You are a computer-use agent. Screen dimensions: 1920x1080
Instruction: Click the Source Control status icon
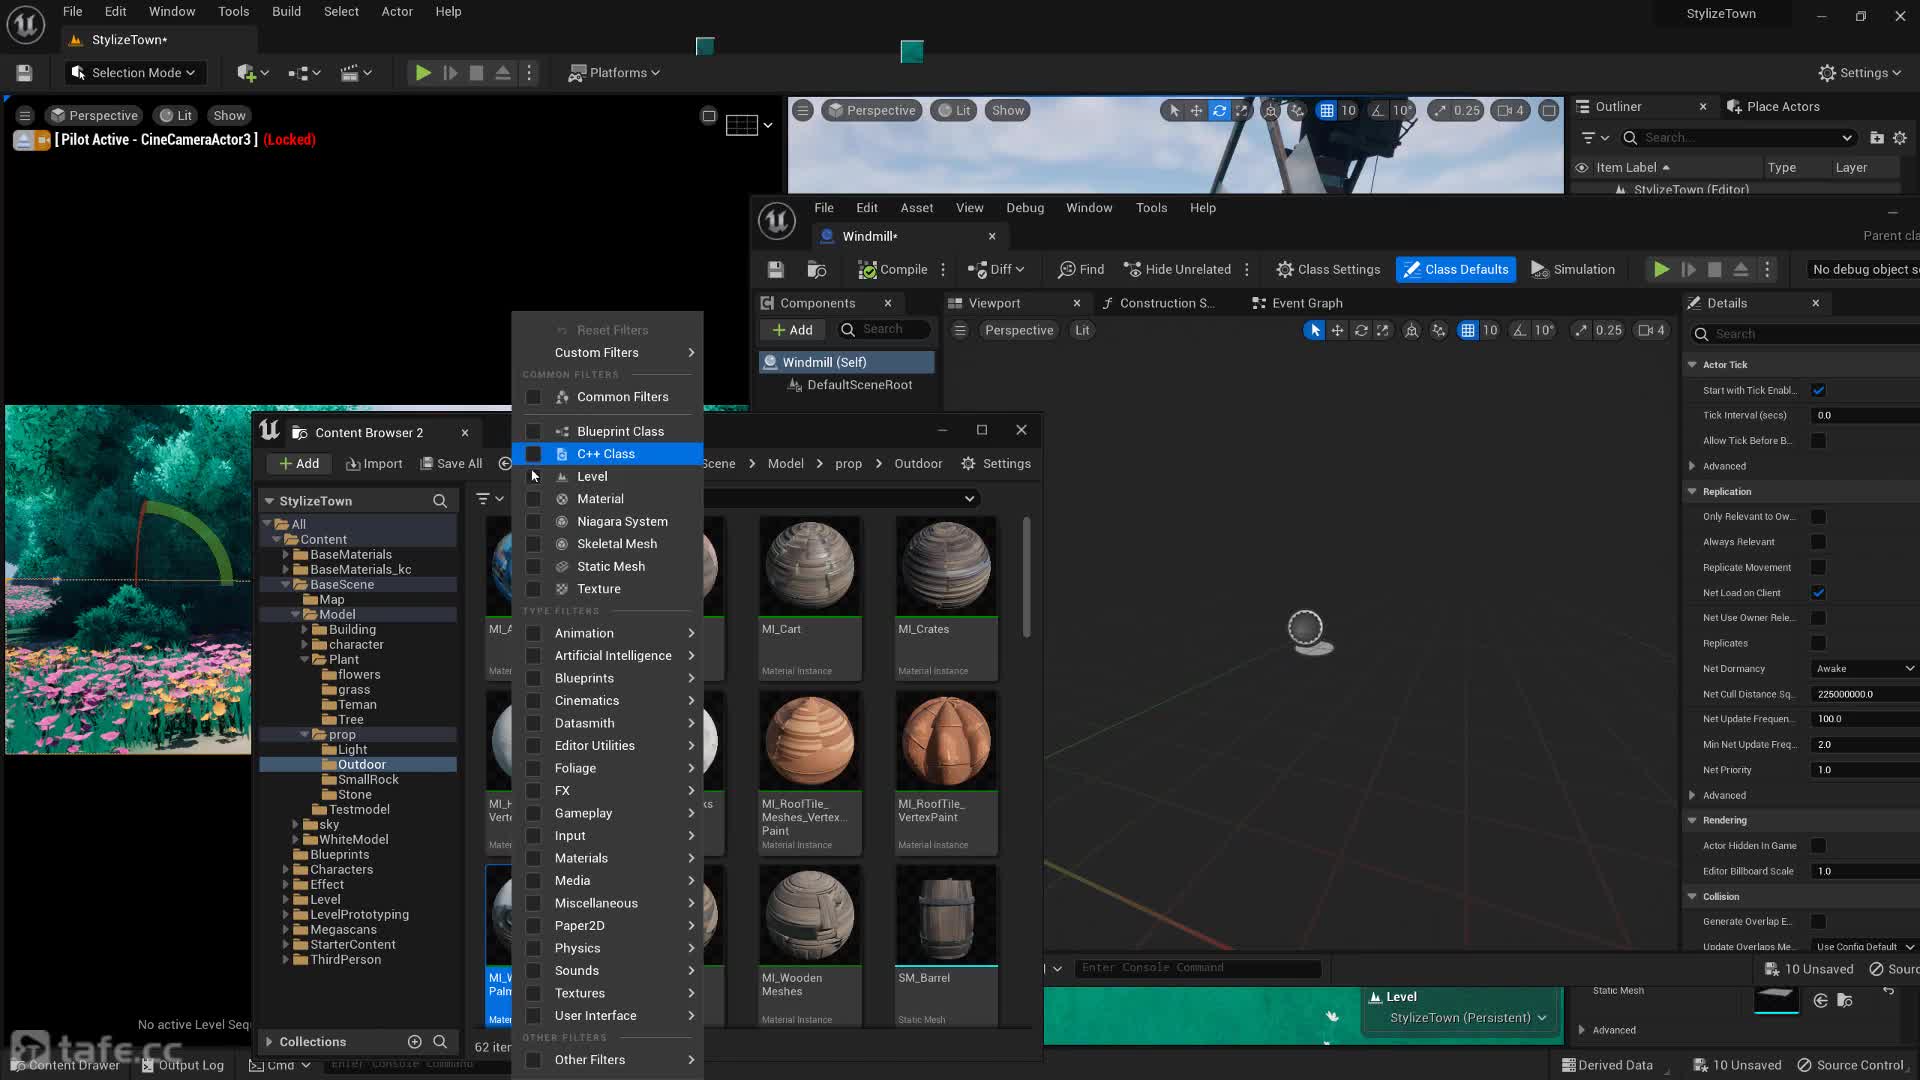[x=1805, y=1066]
